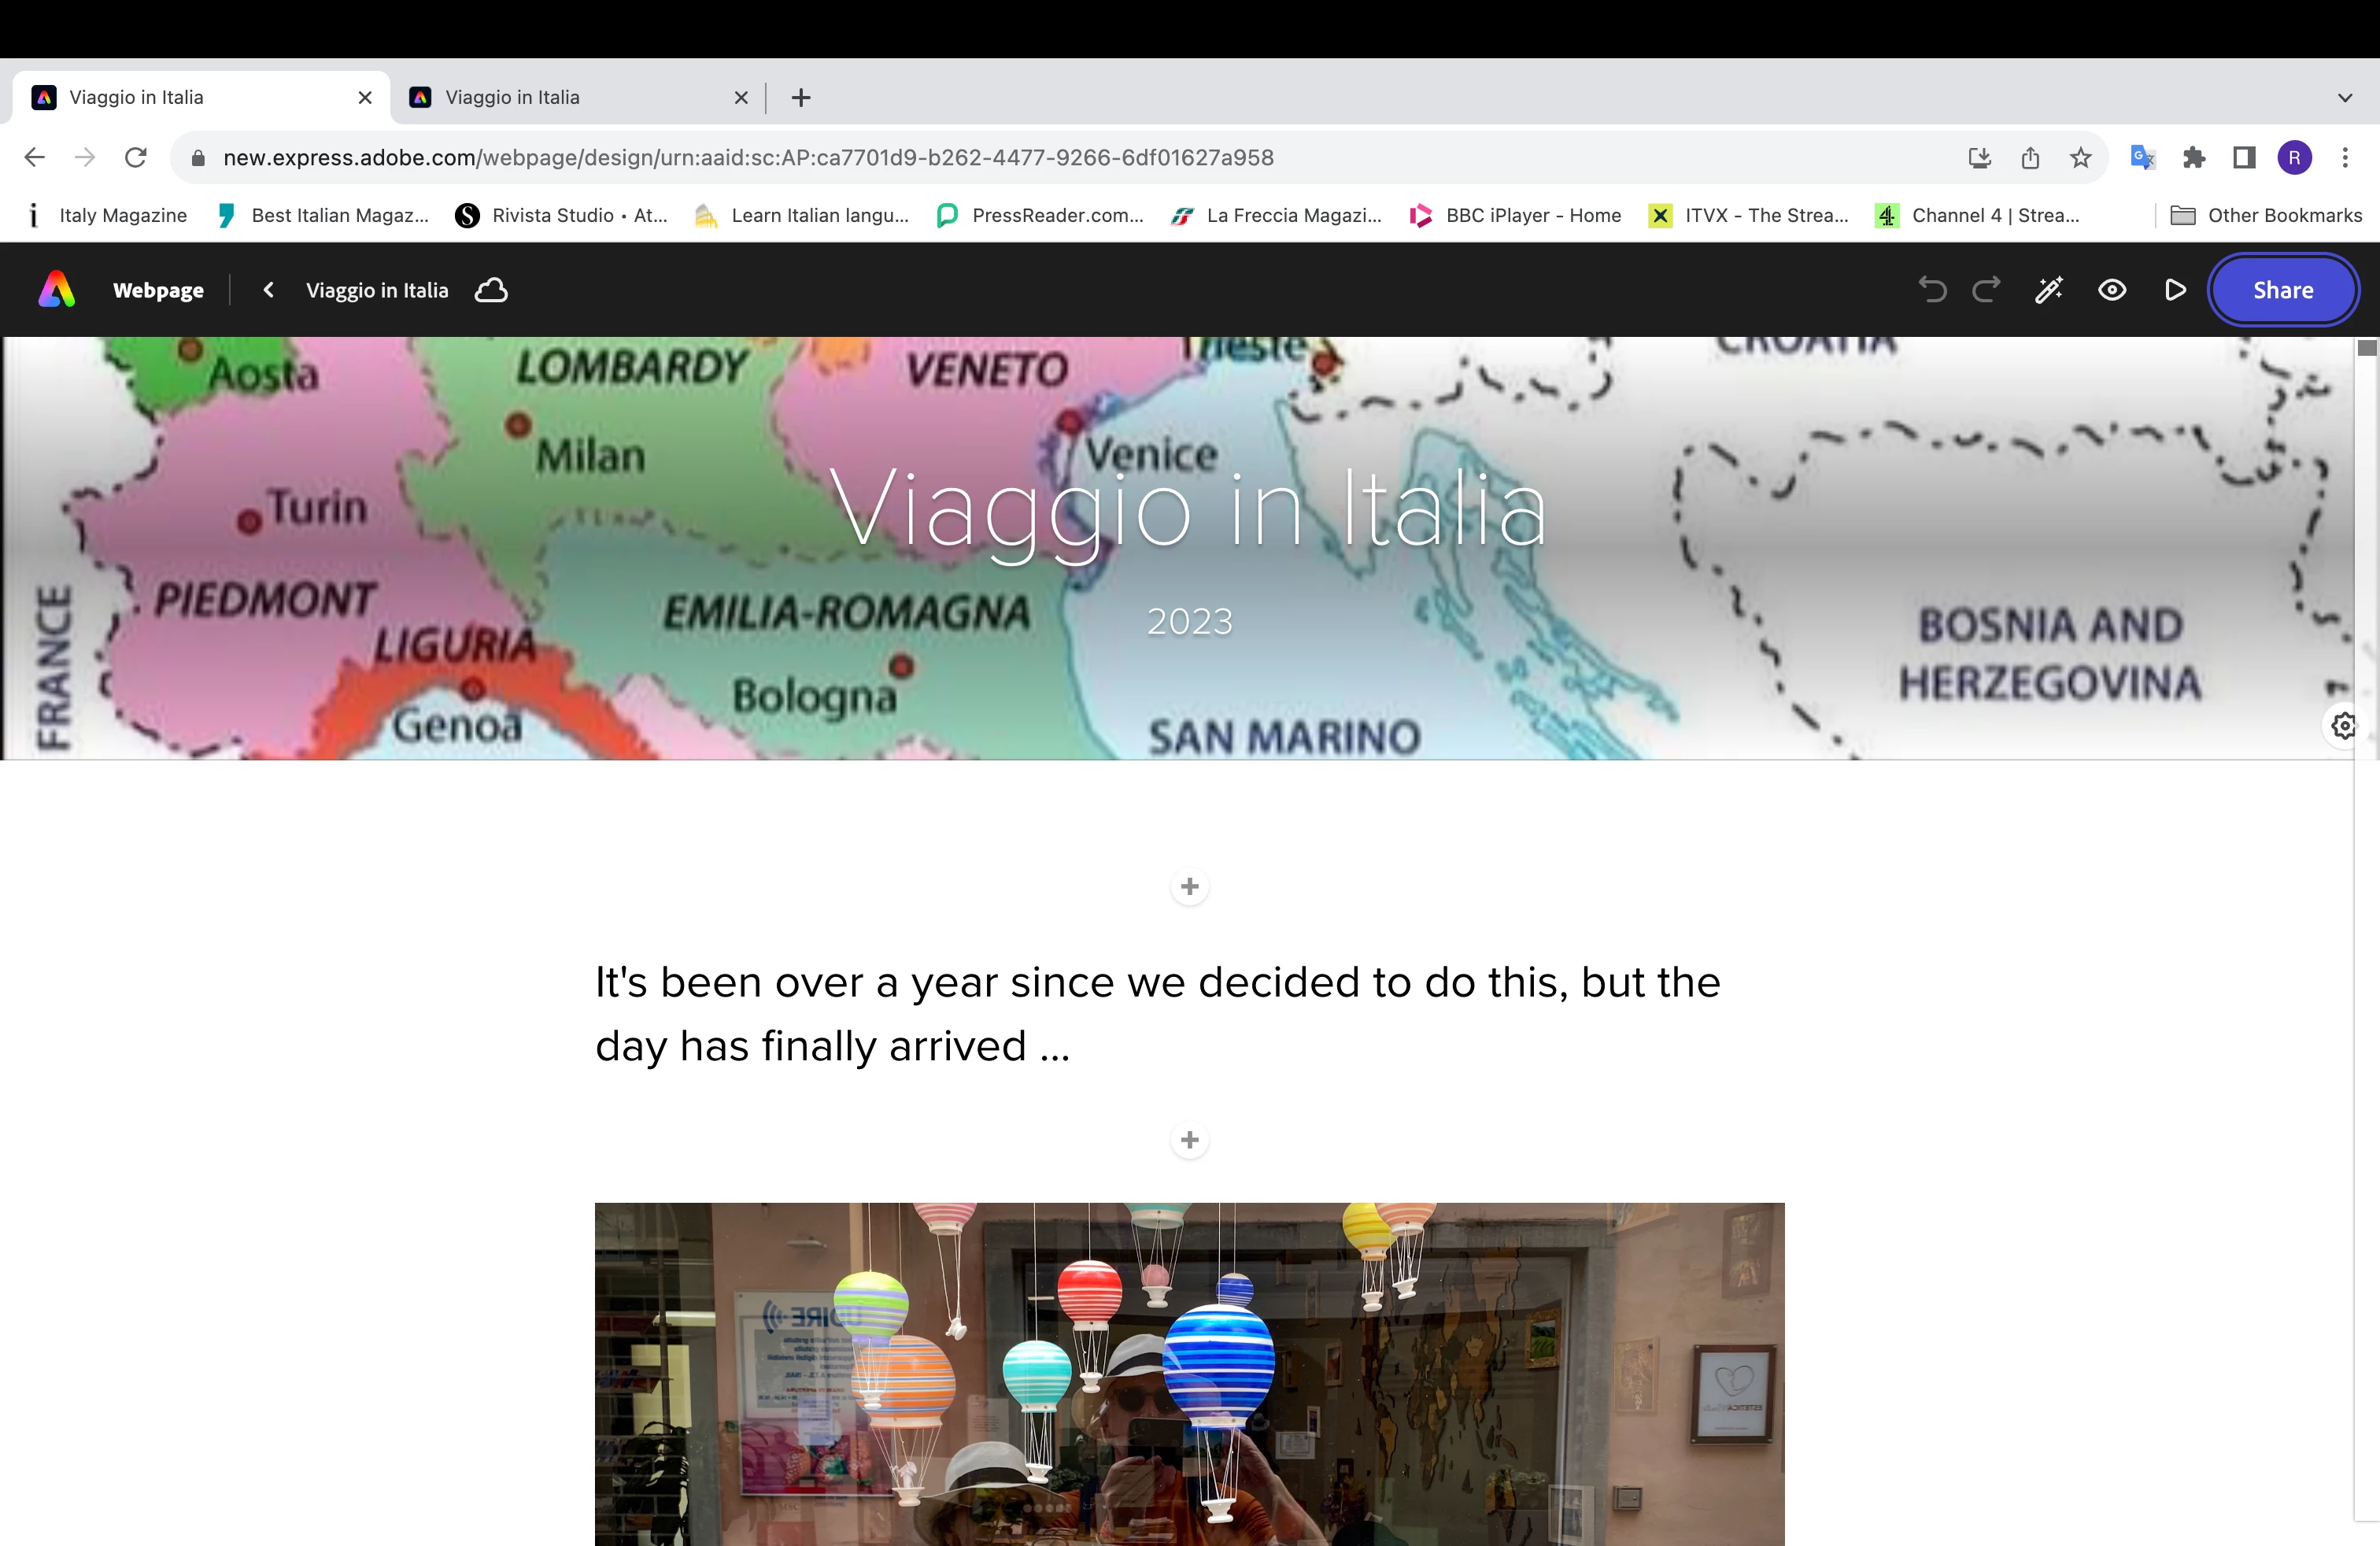
Task: Click the Adobe Express logo icon
Action: click(57, 290)
